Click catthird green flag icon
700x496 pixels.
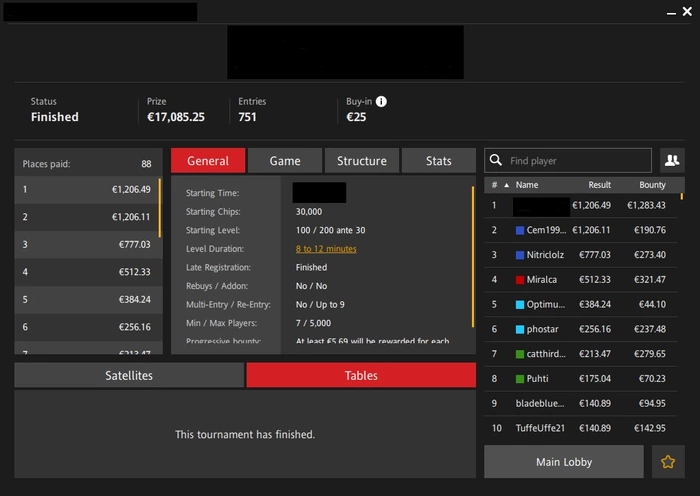(520, 354)
